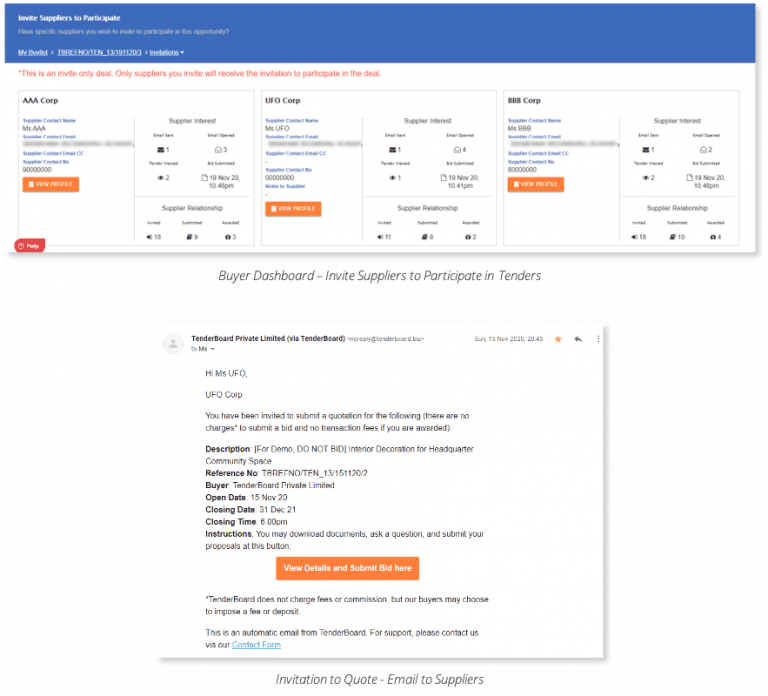Click the invited megaphone icon in UFO Corp card
Image resolution: width=768 pixels, height=696 pixels.
(380, 237)
